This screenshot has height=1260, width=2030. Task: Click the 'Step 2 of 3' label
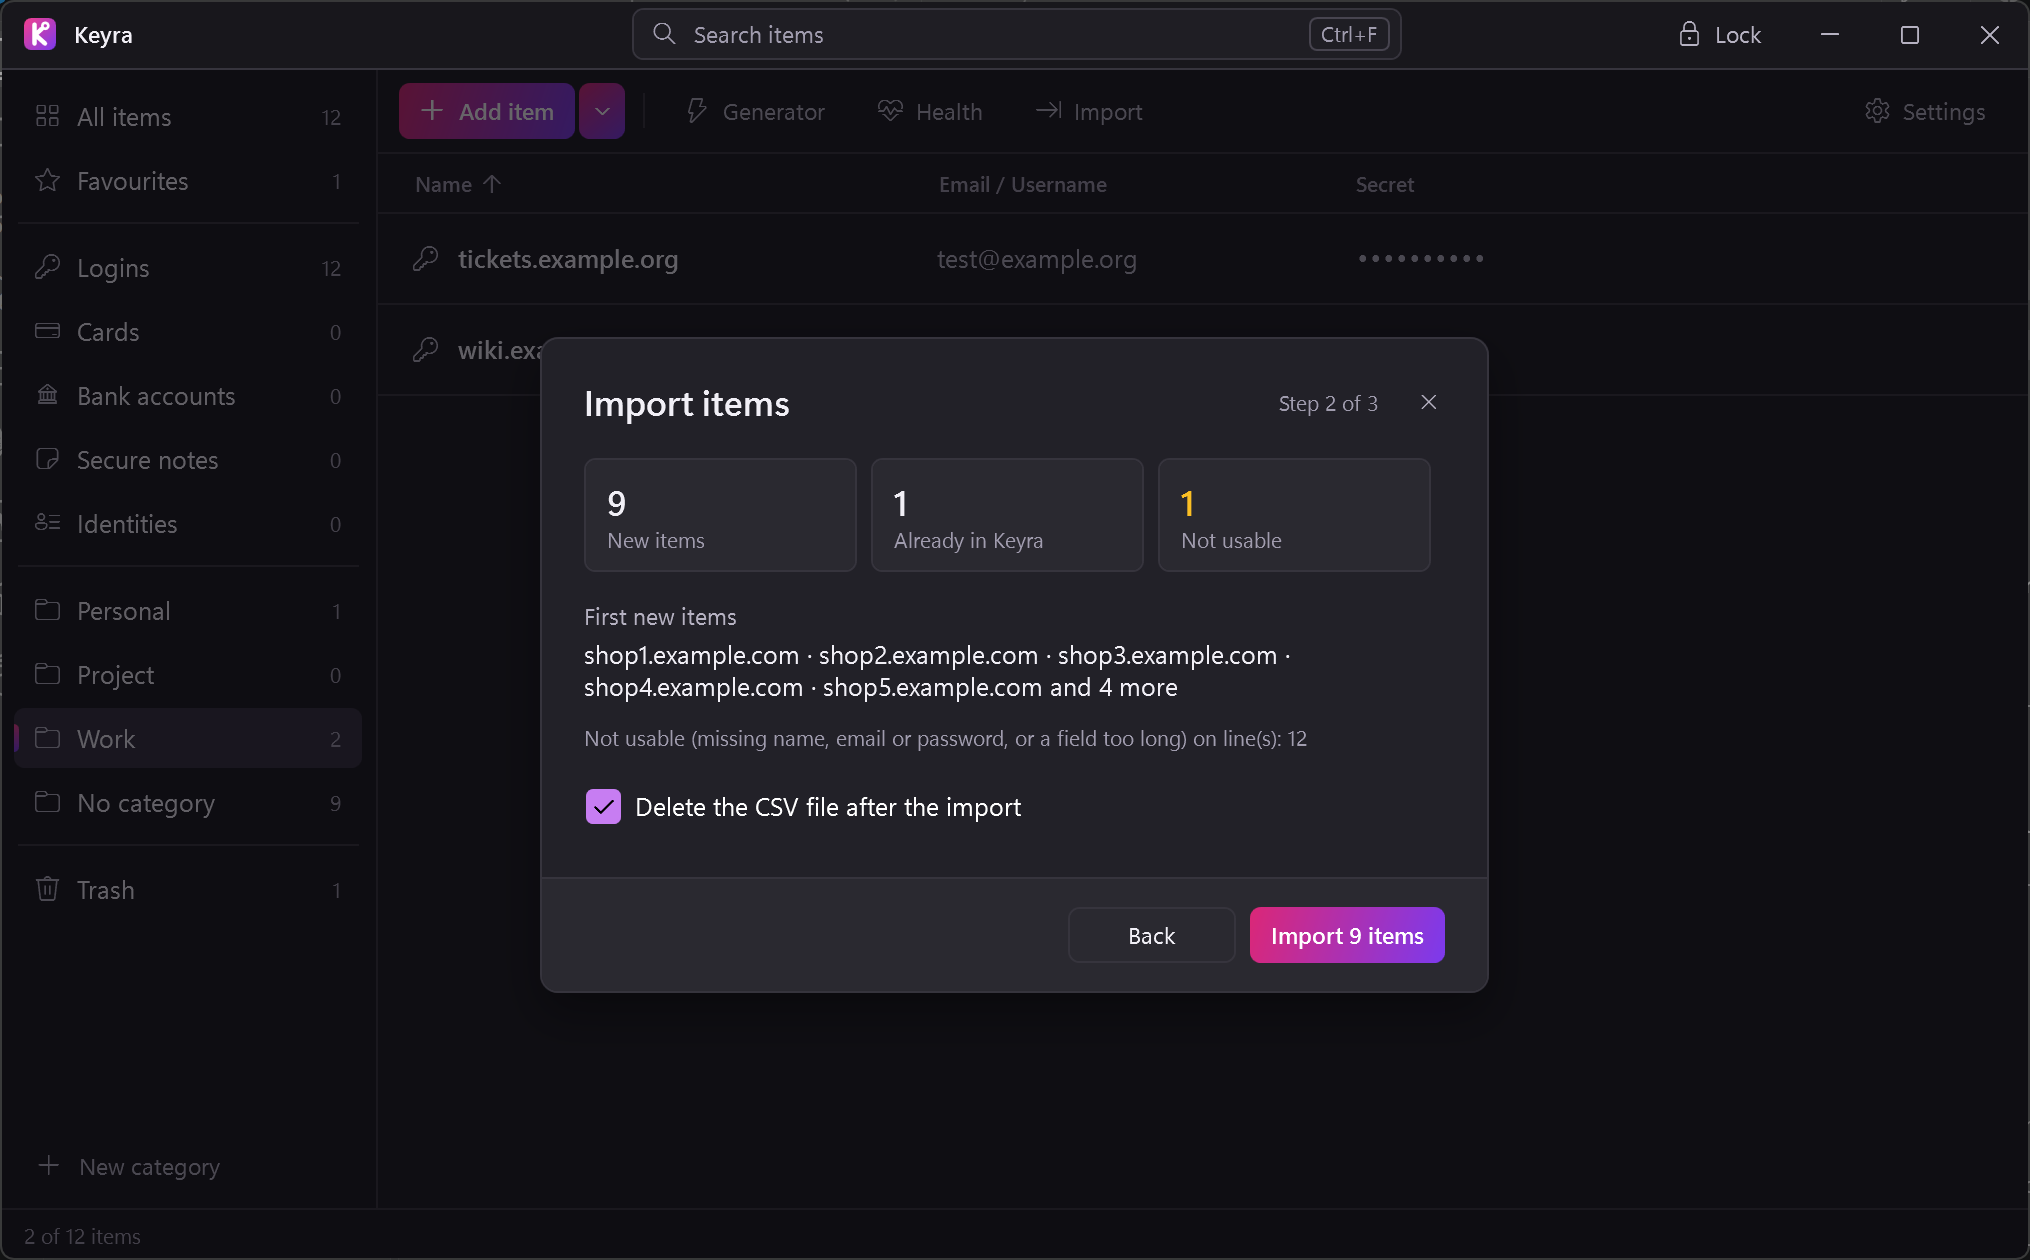pos(1328,403)
